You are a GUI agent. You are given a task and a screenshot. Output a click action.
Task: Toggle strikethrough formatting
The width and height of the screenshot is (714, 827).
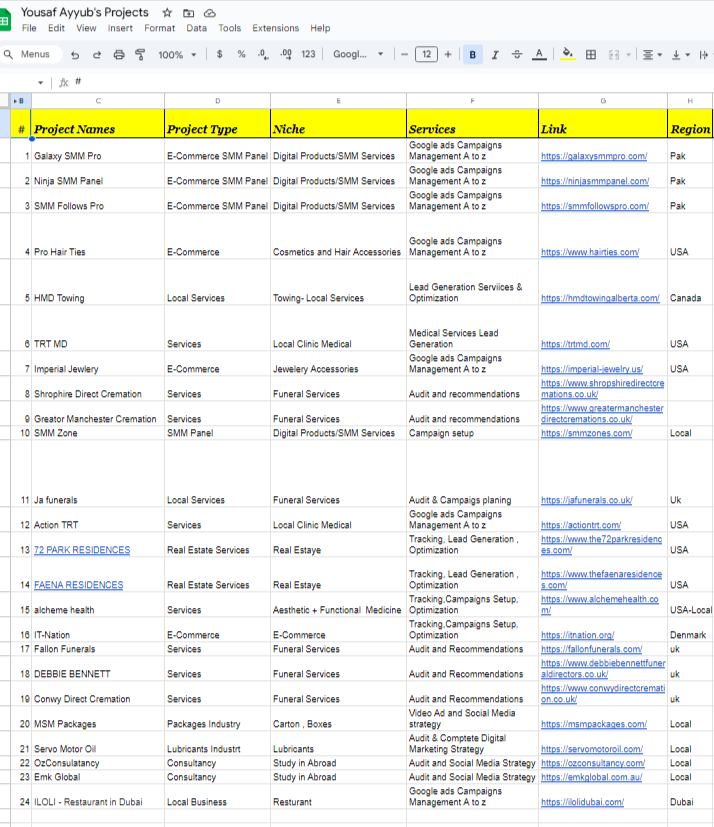click(x=517, y=54)
